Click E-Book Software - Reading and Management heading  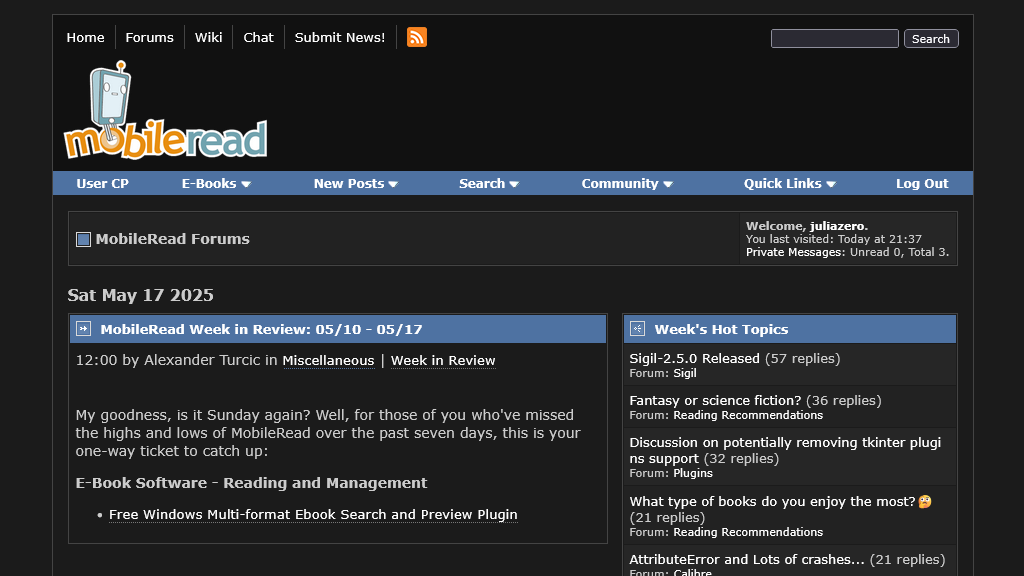coord(251,483)
